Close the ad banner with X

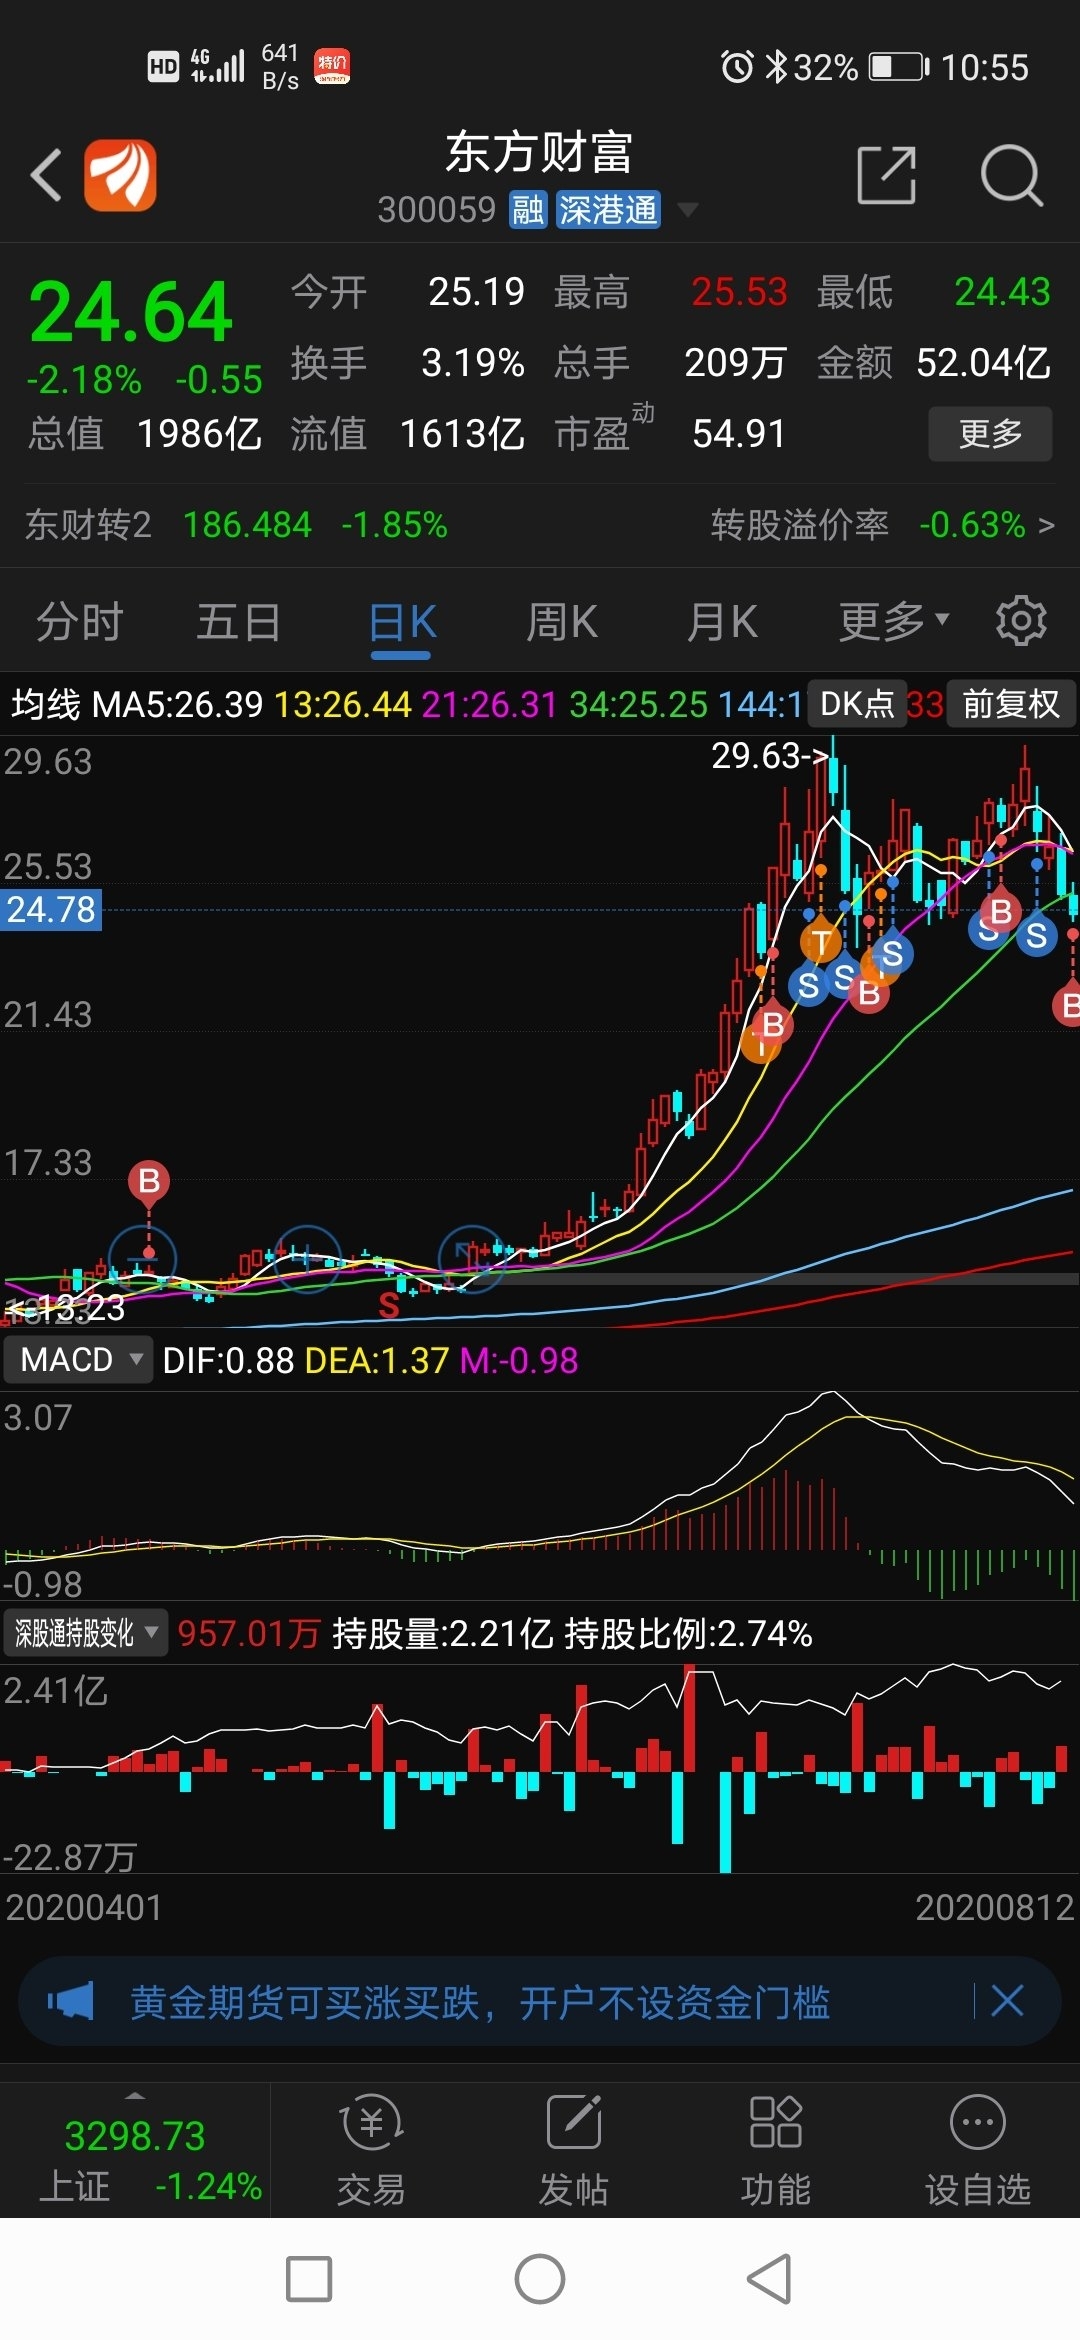1007,2001
